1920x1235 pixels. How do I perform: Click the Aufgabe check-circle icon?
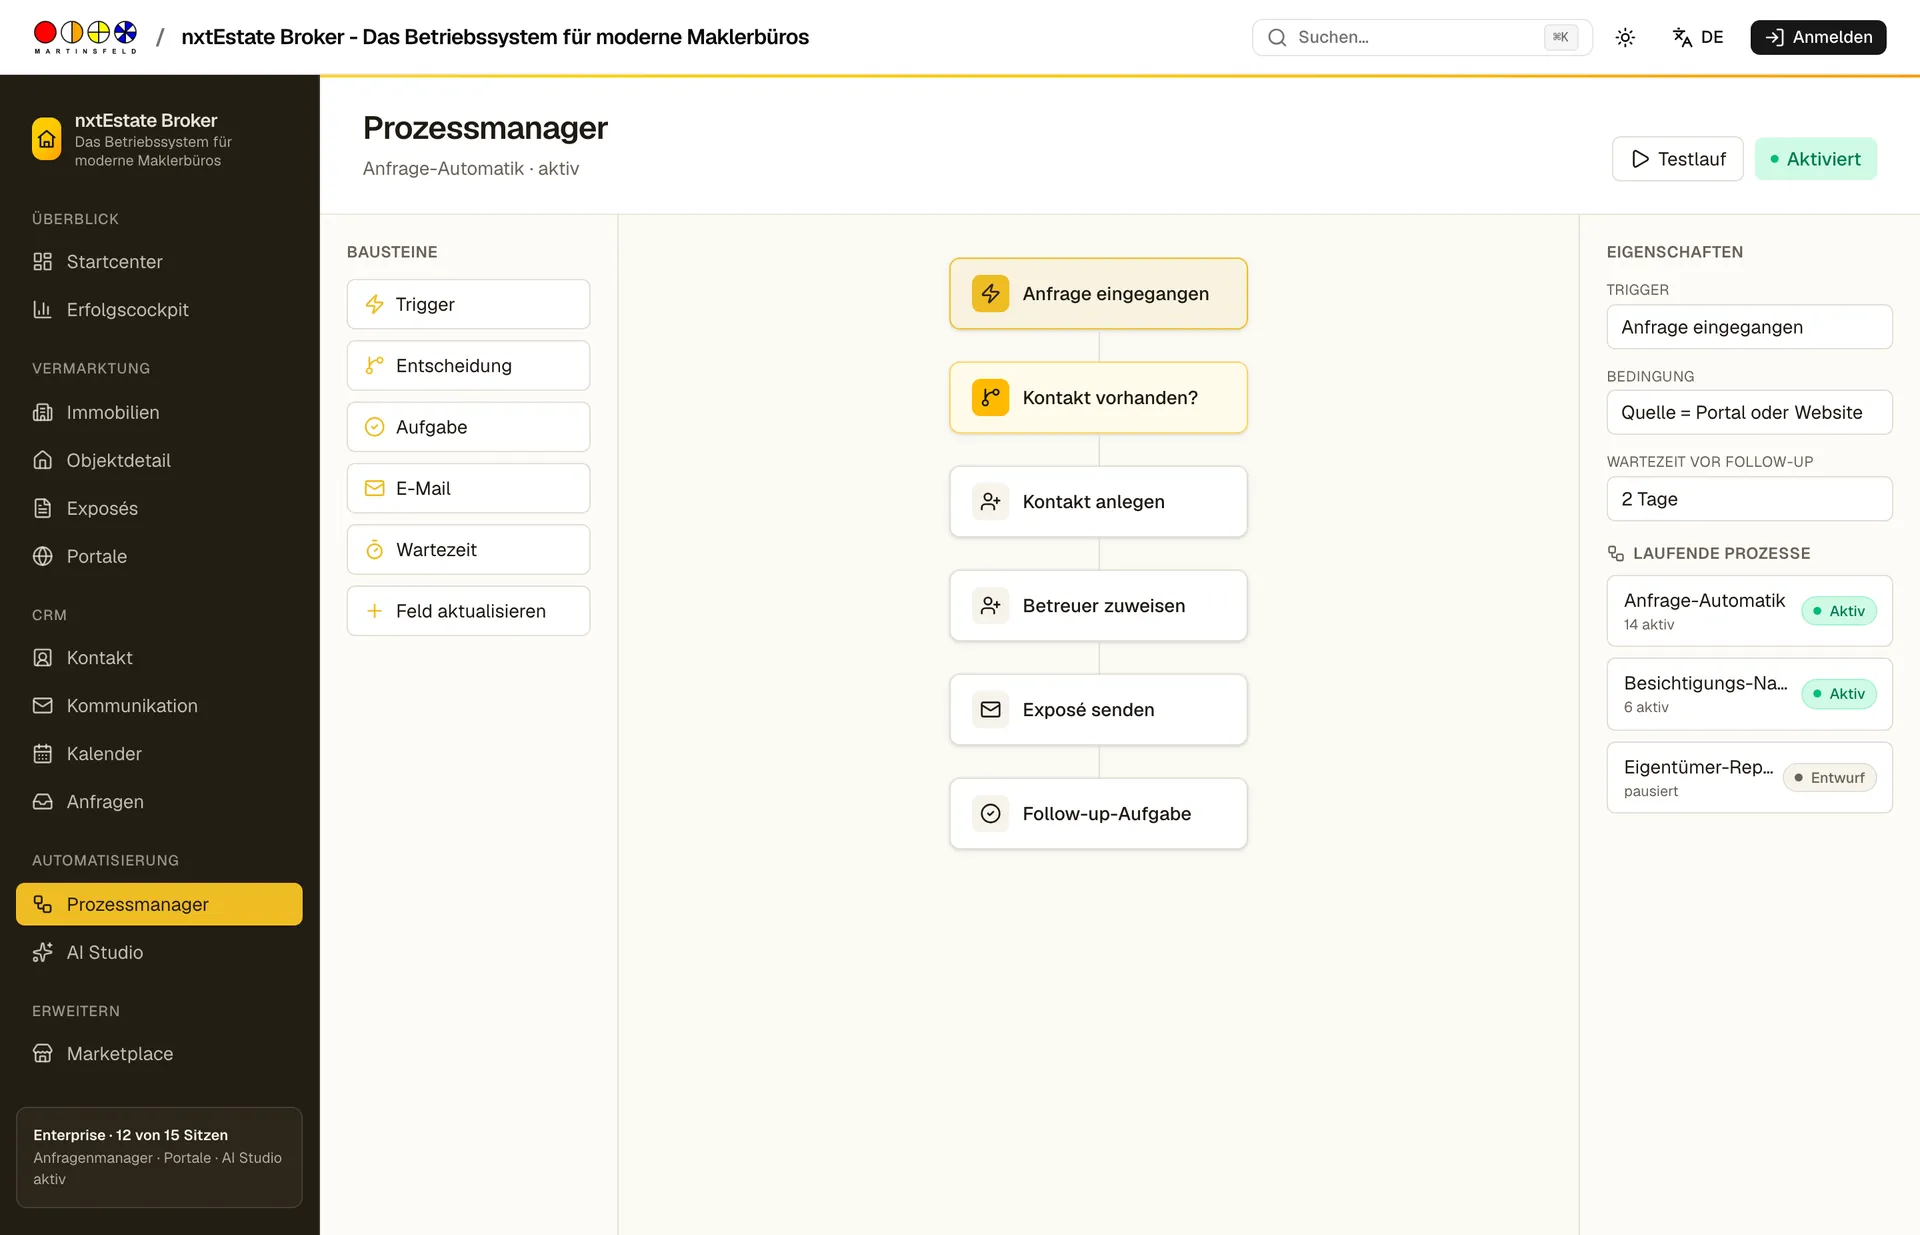(x=374, y=427)
